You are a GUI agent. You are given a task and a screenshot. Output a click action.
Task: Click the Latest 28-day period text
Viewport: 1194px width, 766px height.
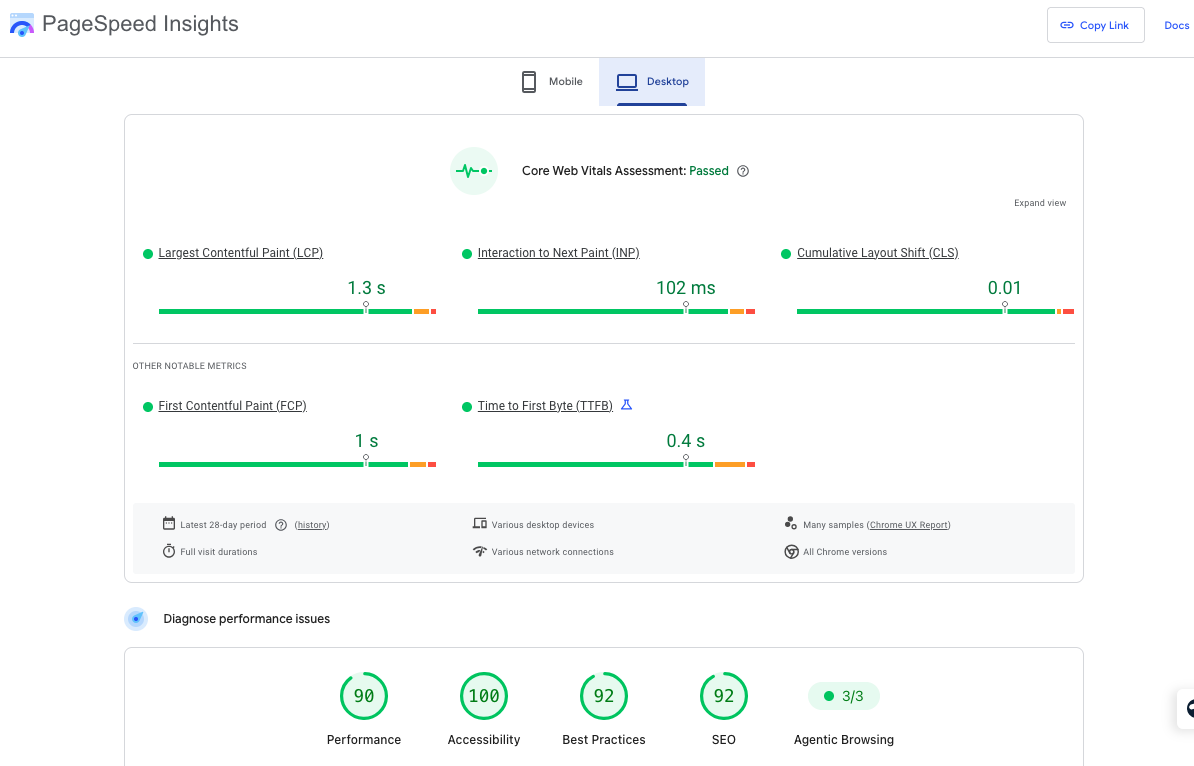pos(223,525)
